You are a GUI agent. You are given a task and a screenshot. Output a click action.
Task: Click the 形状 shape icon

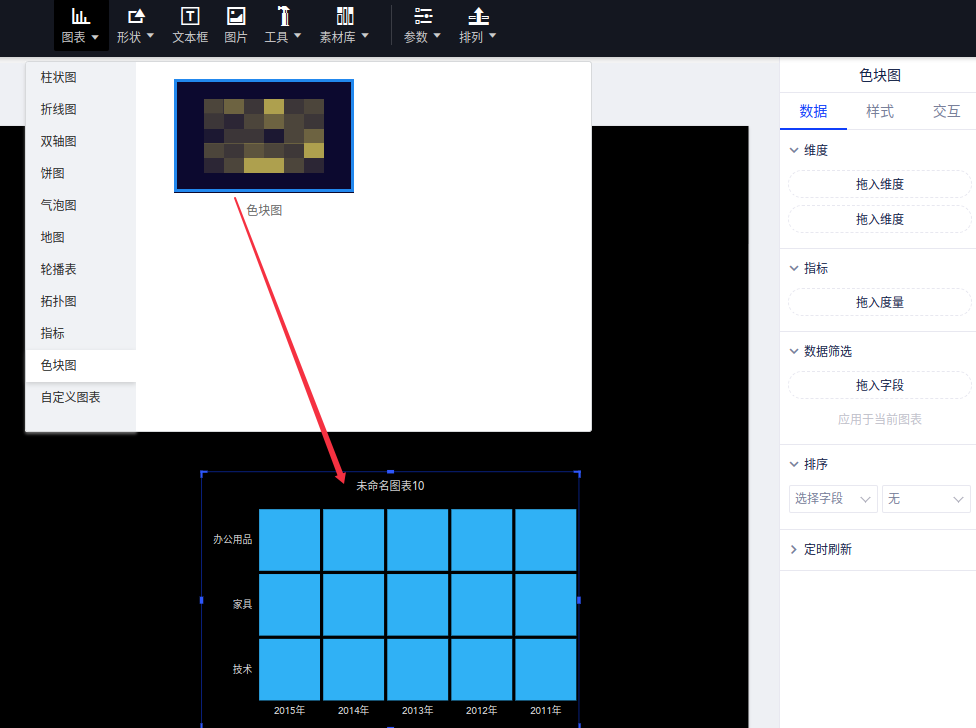(x=135, y=17)
